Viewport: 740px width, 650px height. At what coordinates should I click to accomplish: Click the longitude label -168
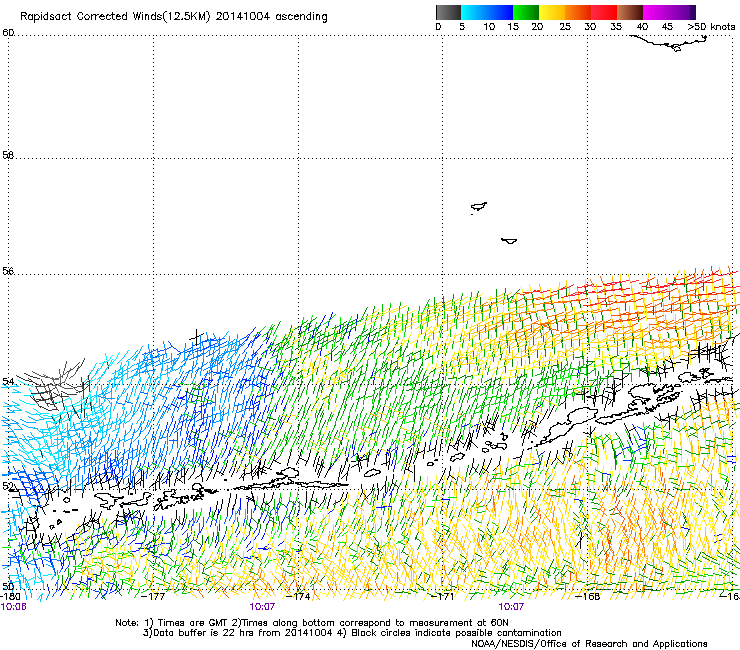pyautogui.click(x=588, y=596)
